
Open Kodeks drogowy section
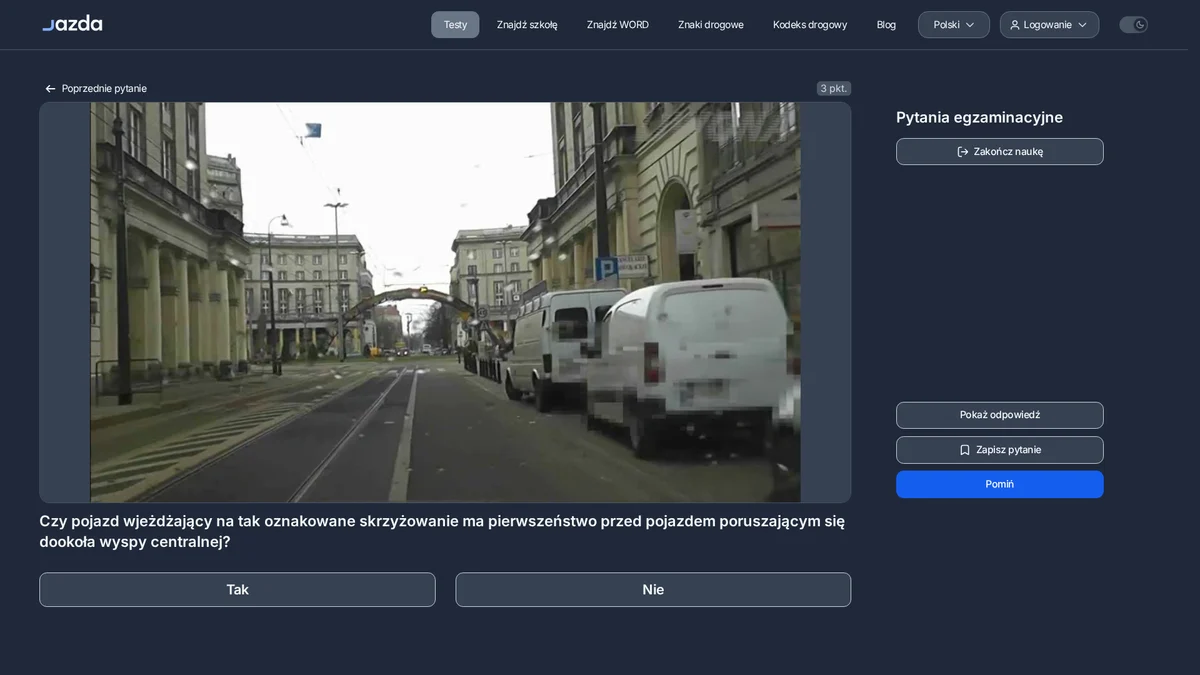tap(810, 25)
